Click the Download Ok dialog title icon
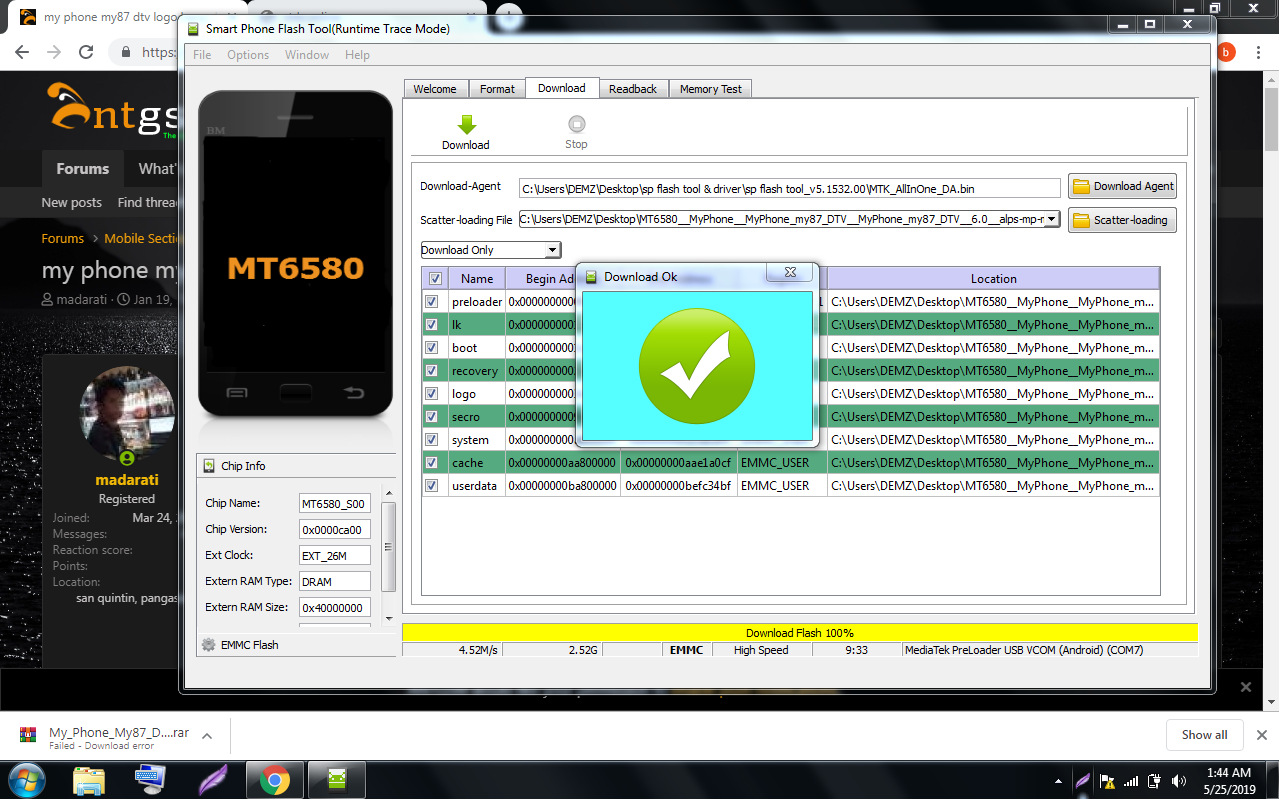This screenshot has height=799, width=1279. 591,277
